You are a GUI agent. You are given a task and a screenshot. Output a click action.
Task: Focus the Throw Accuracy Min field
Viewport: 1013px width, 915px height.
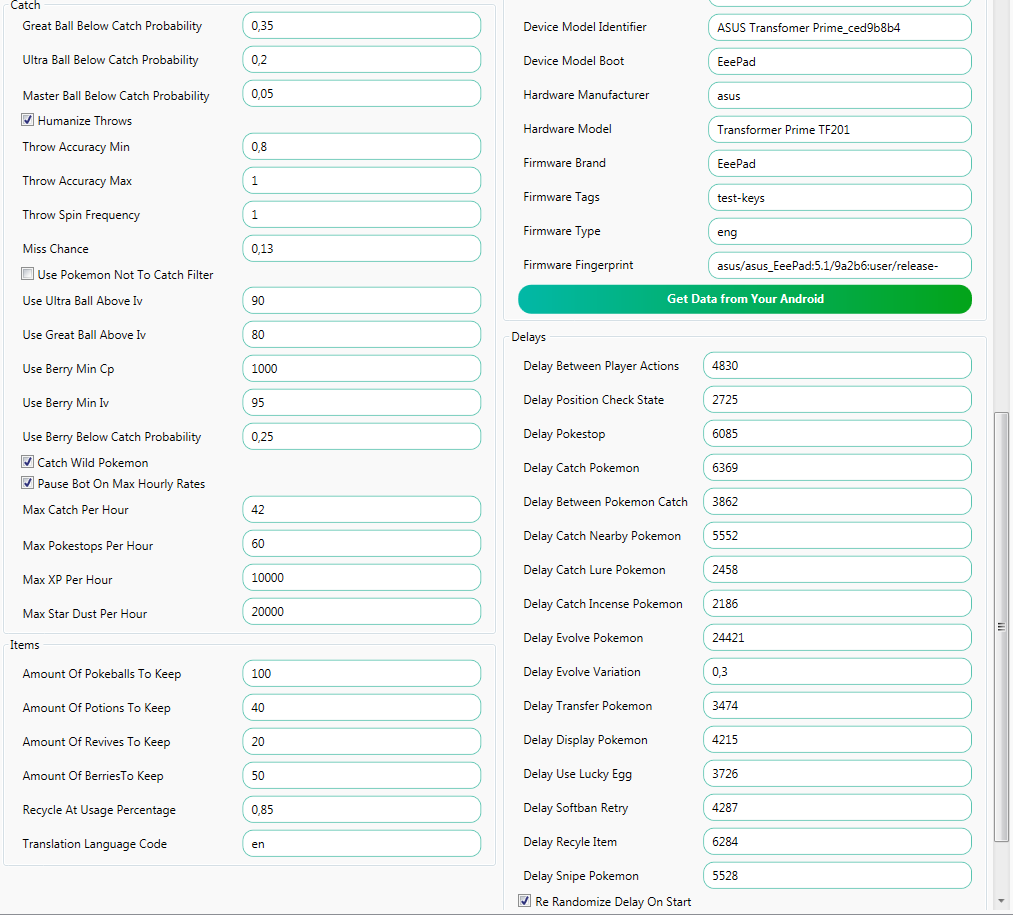(x=362, y=147)
